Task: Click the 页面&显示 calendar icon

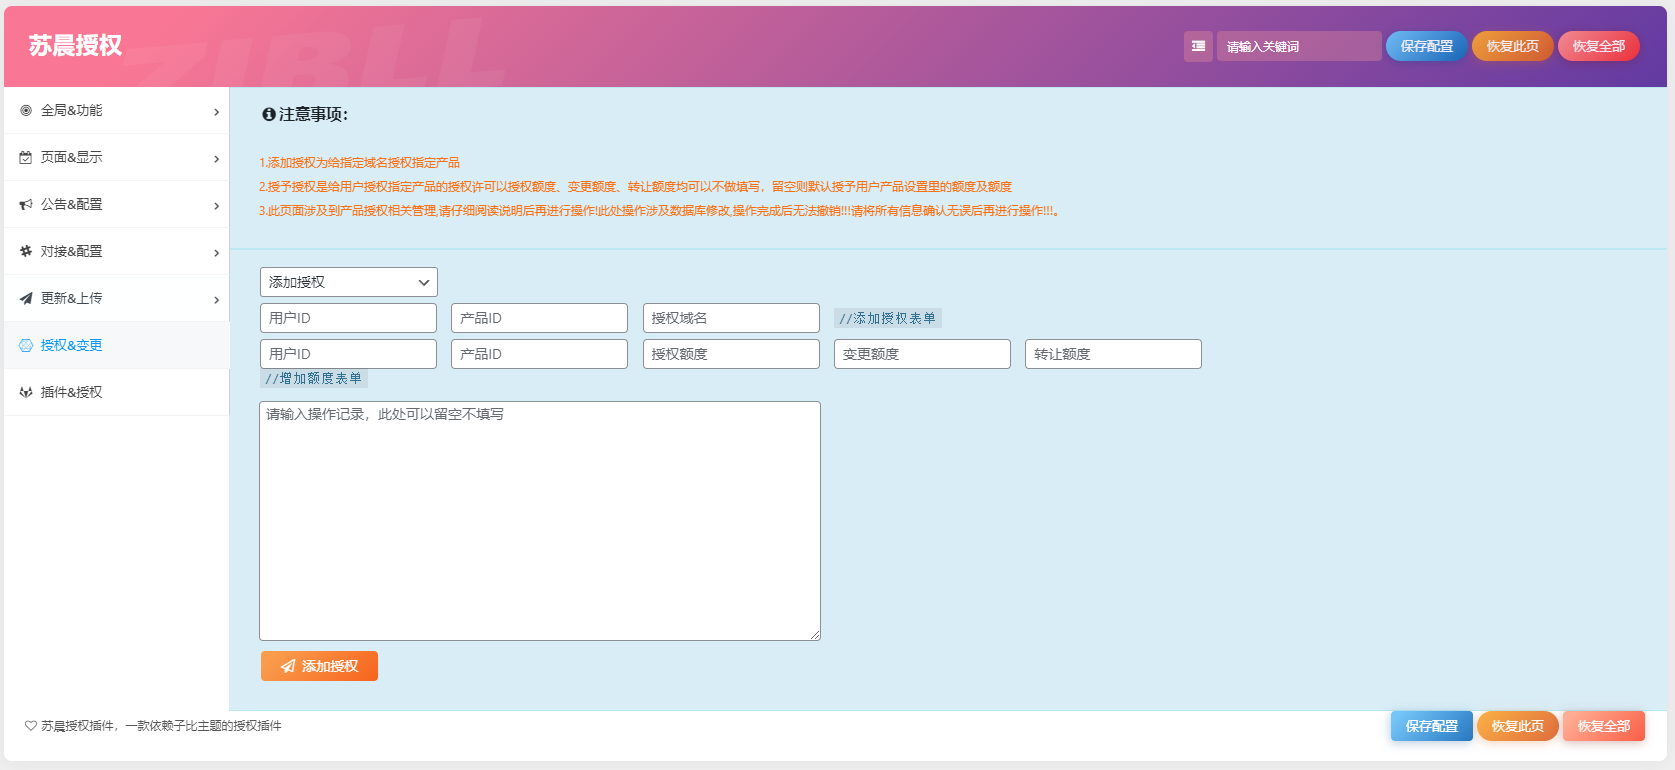Action: pyautogui.click(x=26, y=157)
